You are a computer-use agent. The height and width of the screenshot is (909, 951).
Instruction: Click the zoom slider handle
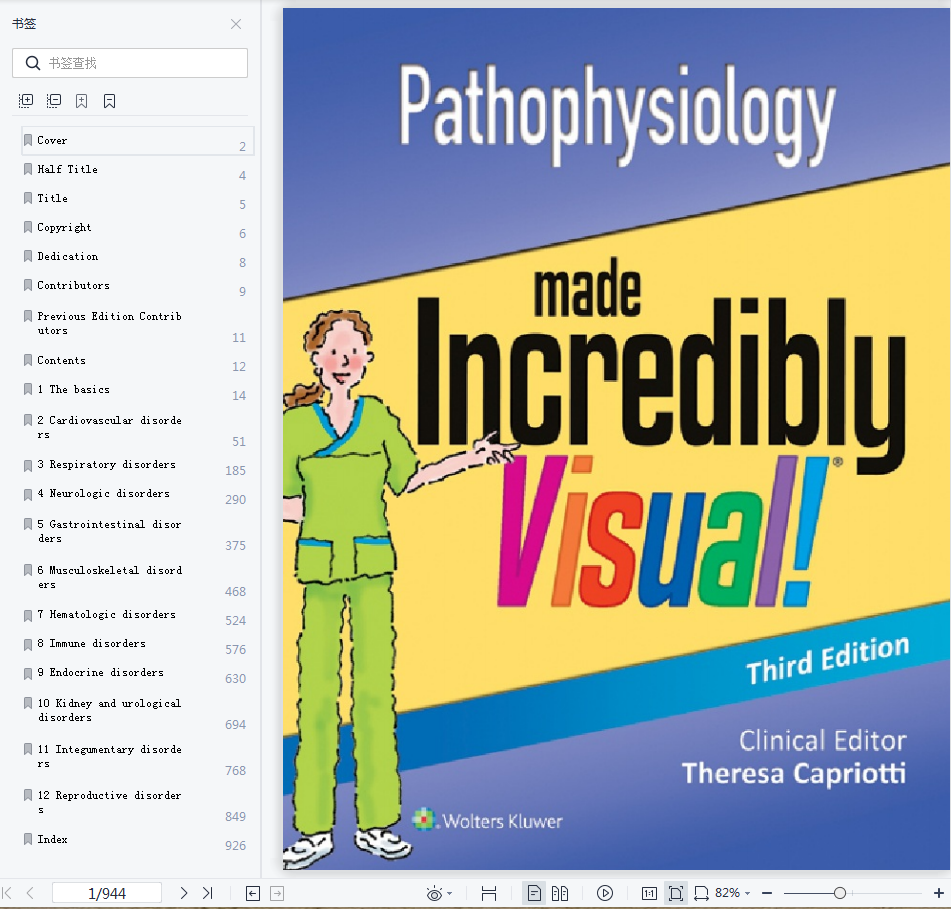[x=839, y=893]
